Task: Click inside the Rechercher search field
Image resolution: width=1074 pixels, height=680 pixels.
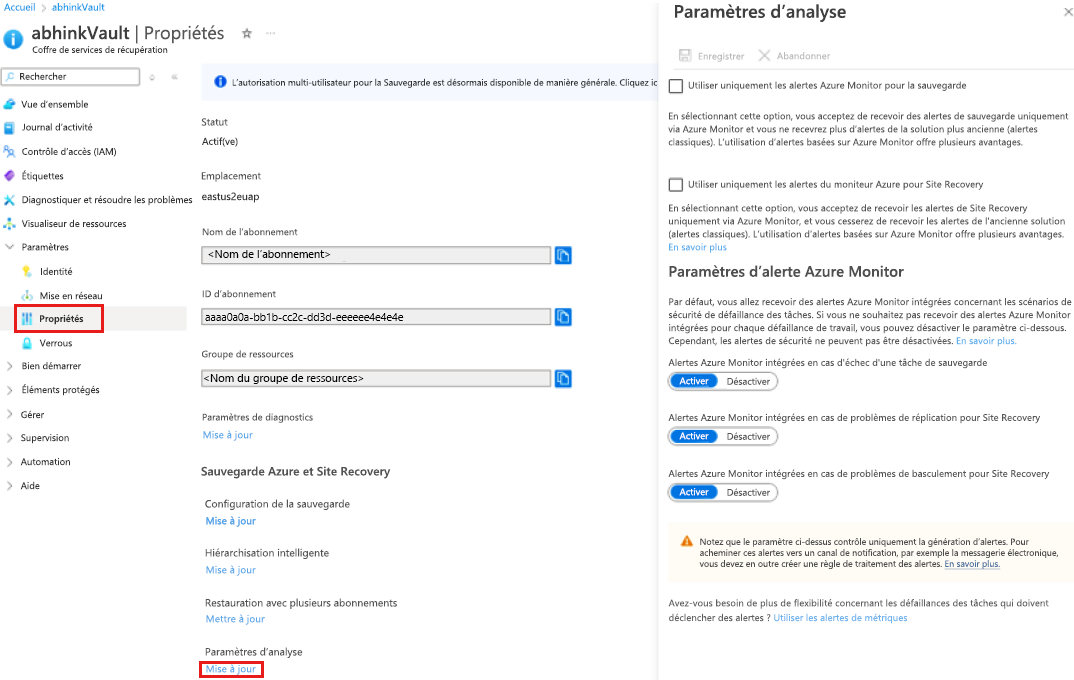Action: pyautogui.click(x=70, y=77)
